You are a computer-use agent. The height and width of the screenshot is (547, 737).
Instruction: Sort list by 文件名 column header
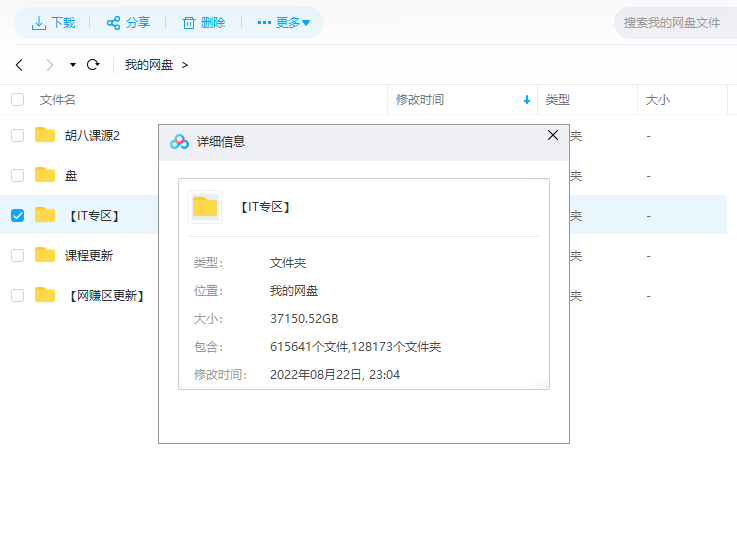coord(58,100)
